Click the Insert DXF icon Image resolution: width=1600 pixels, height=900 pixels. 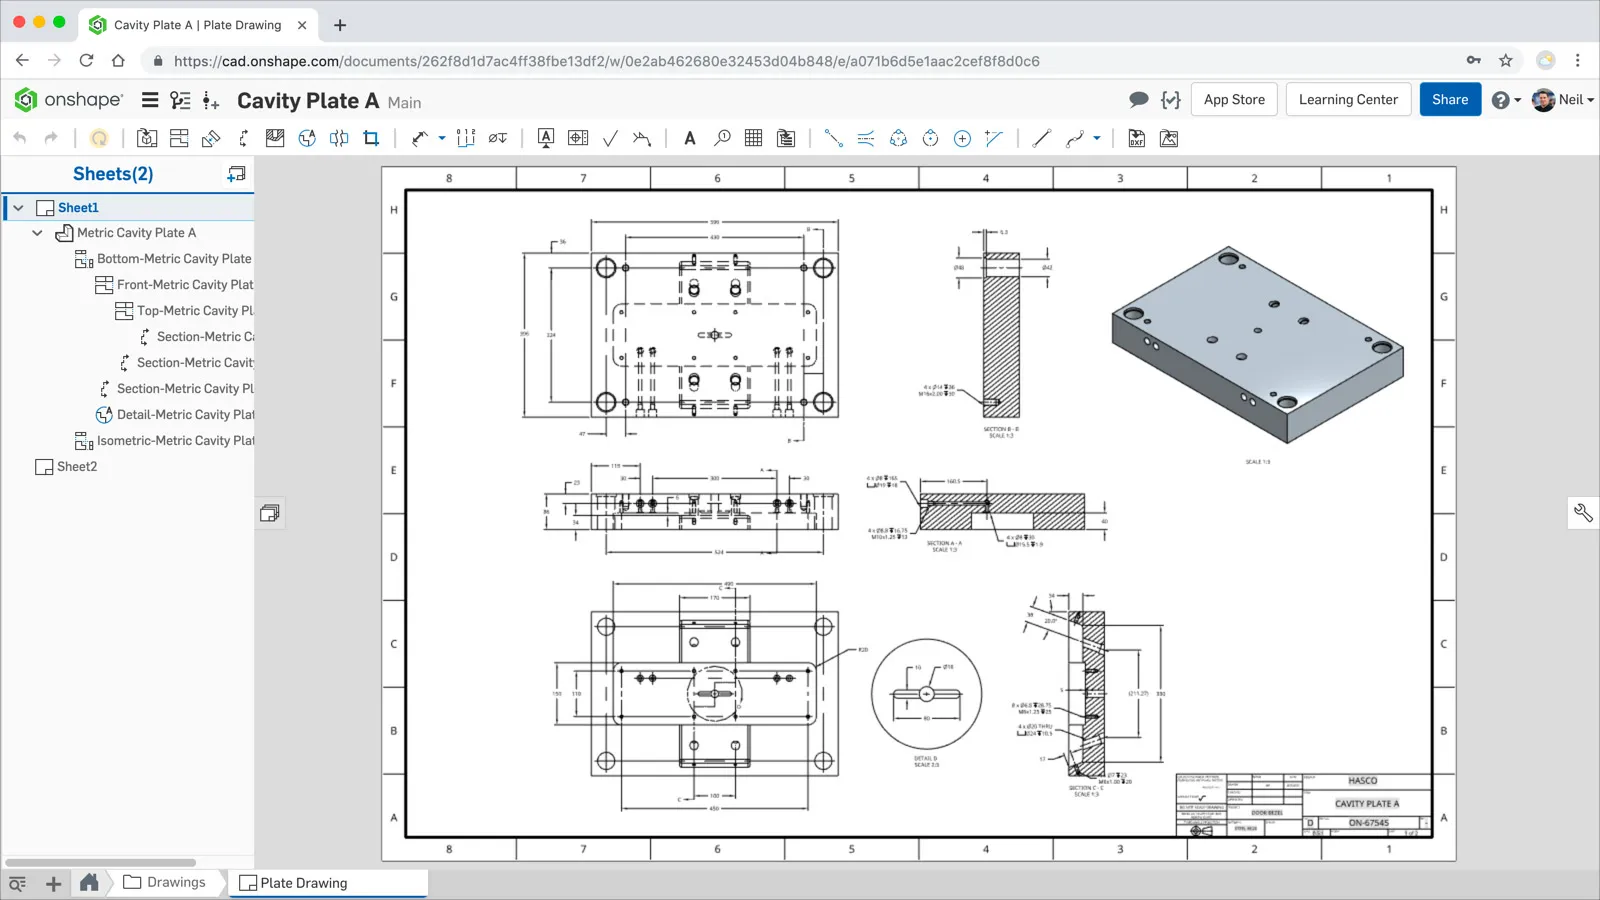tap(1136, 139)
